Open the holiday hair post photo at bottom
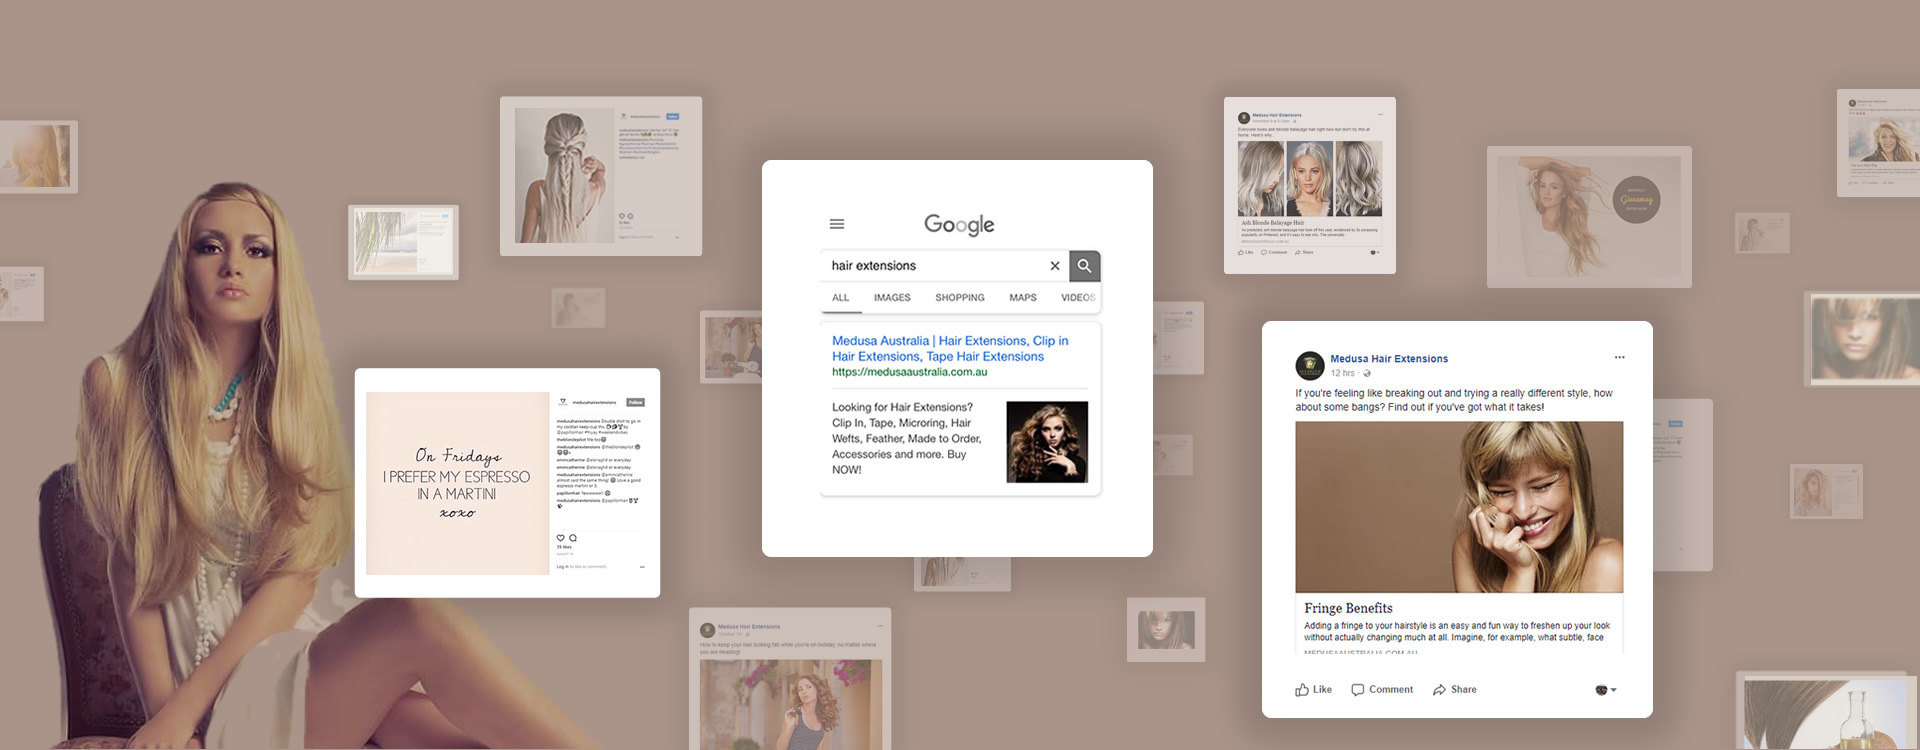The image size is (1920, 750). click(790, 704)
